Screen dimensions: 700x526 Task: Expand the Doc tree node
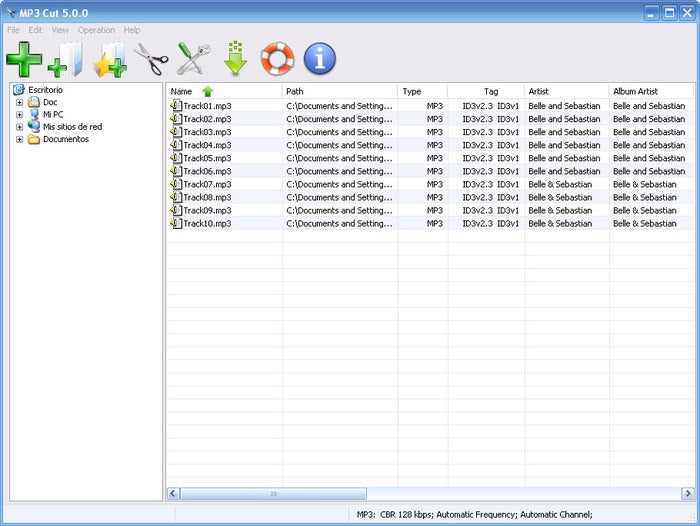(x=19, y=102)
